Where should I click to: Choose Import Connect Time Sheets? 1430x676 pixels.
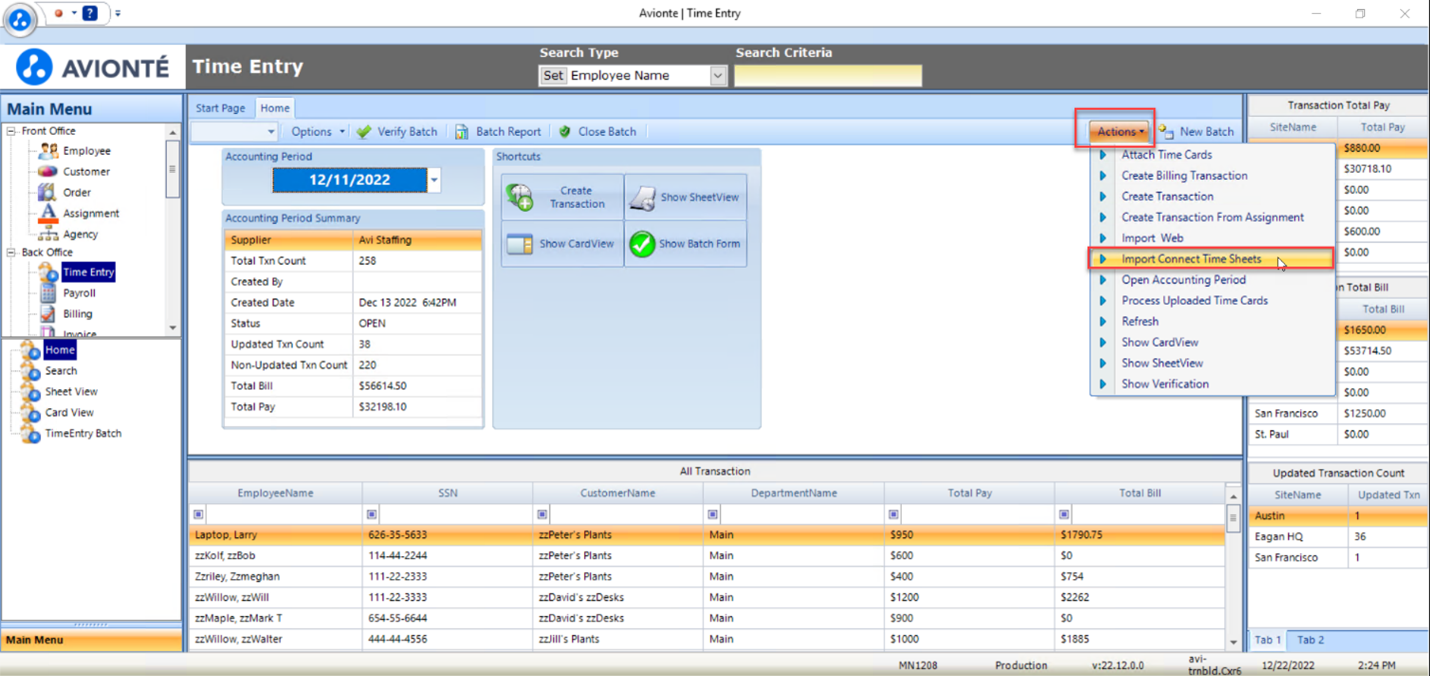click(1211, 259)
